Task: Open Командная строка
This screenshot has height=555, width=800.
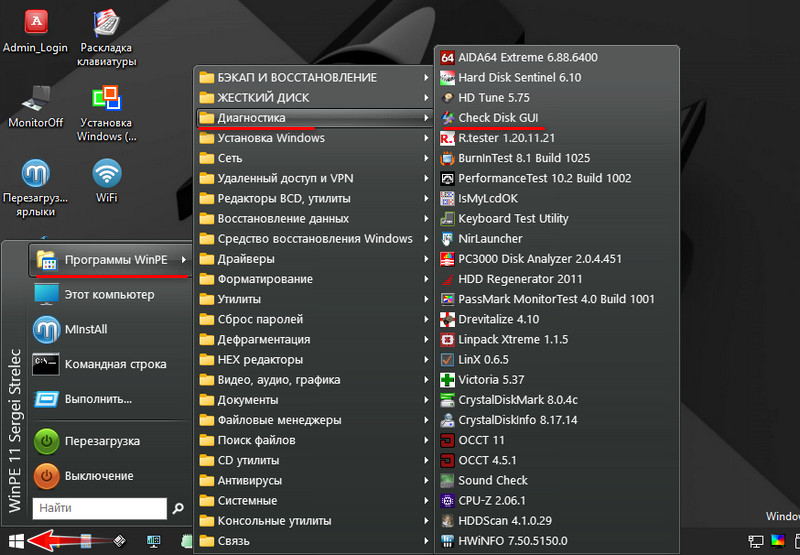Action: 110,364
